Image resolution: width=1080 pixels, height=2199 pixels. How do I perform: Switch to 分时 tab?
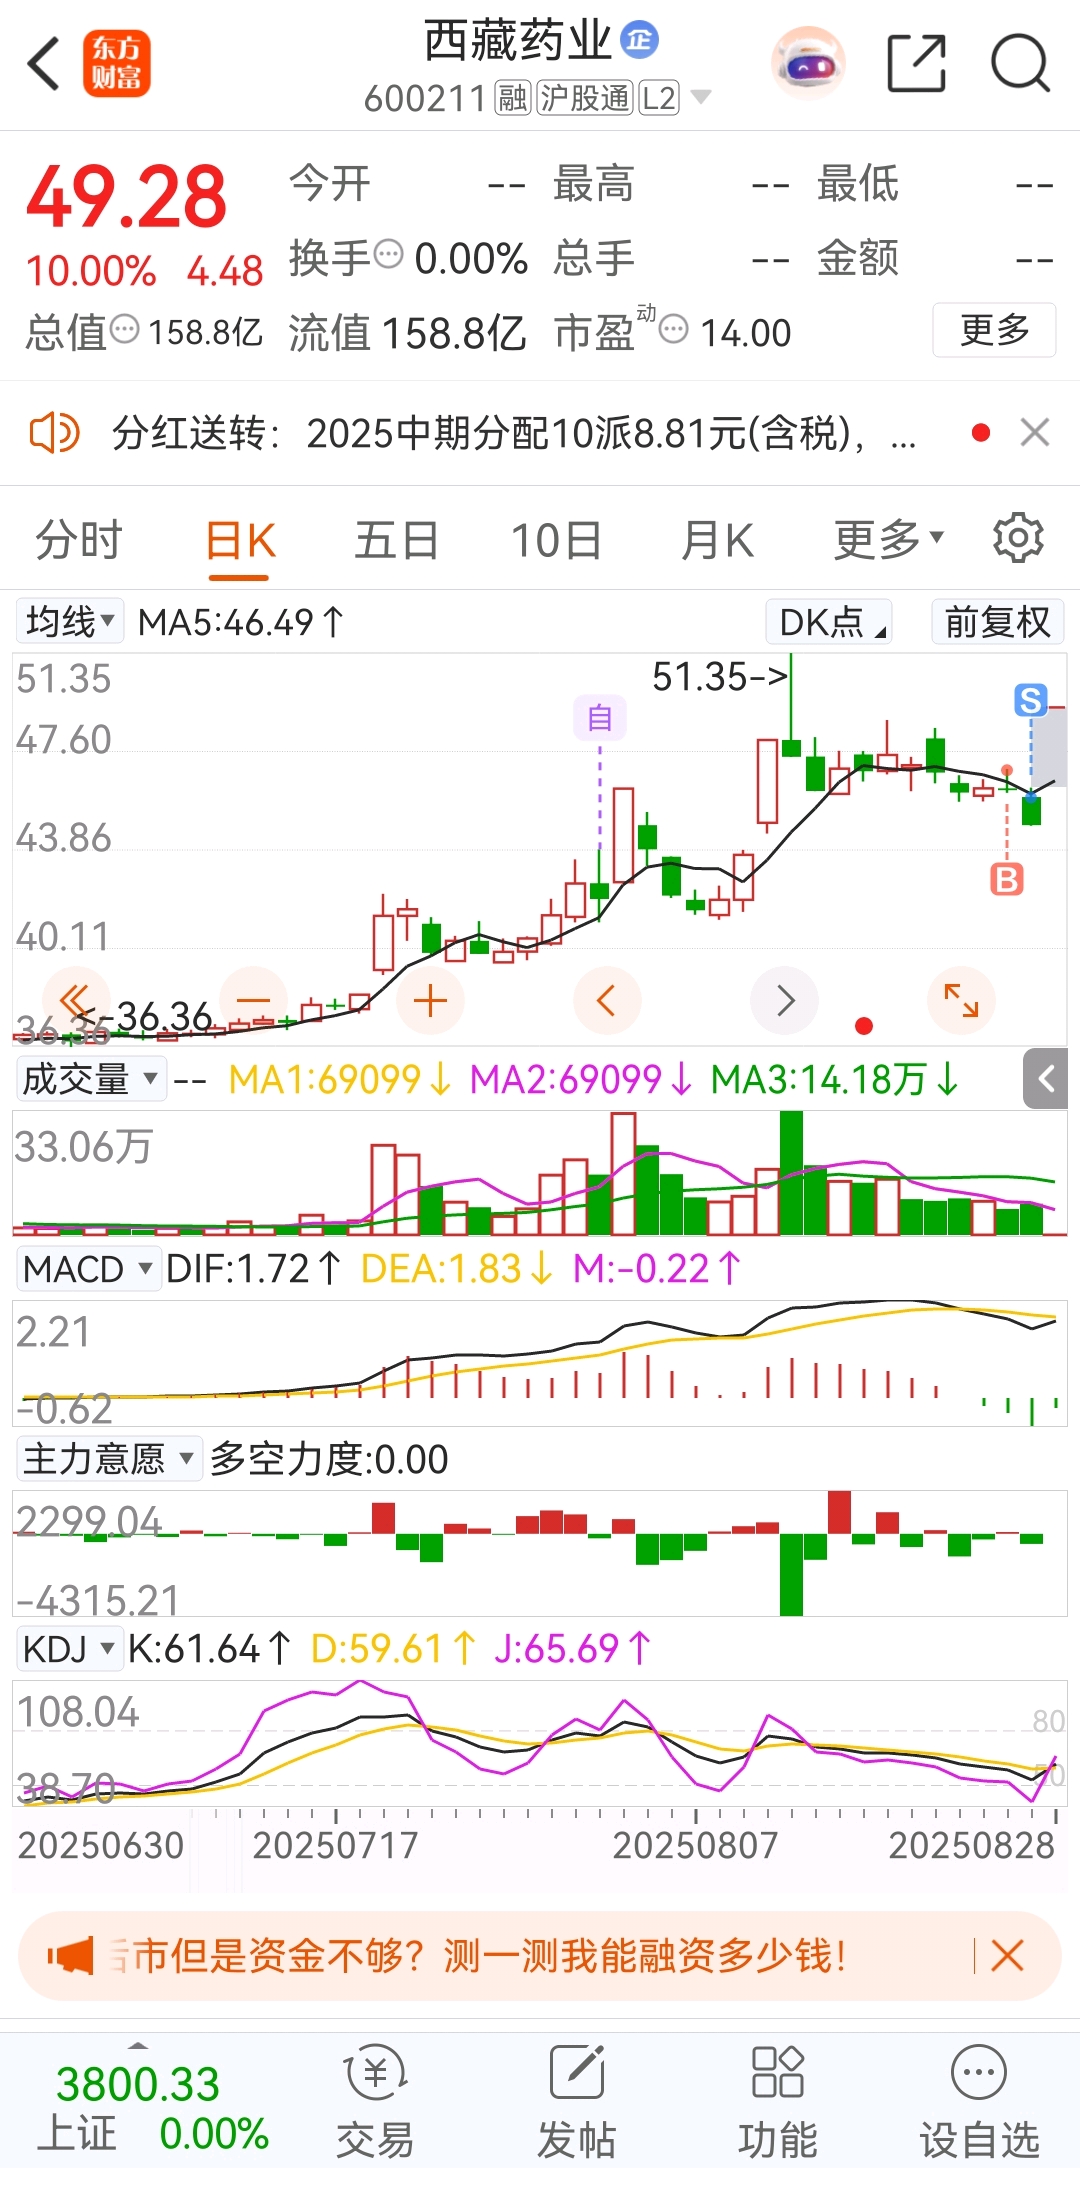coord(79,539)
